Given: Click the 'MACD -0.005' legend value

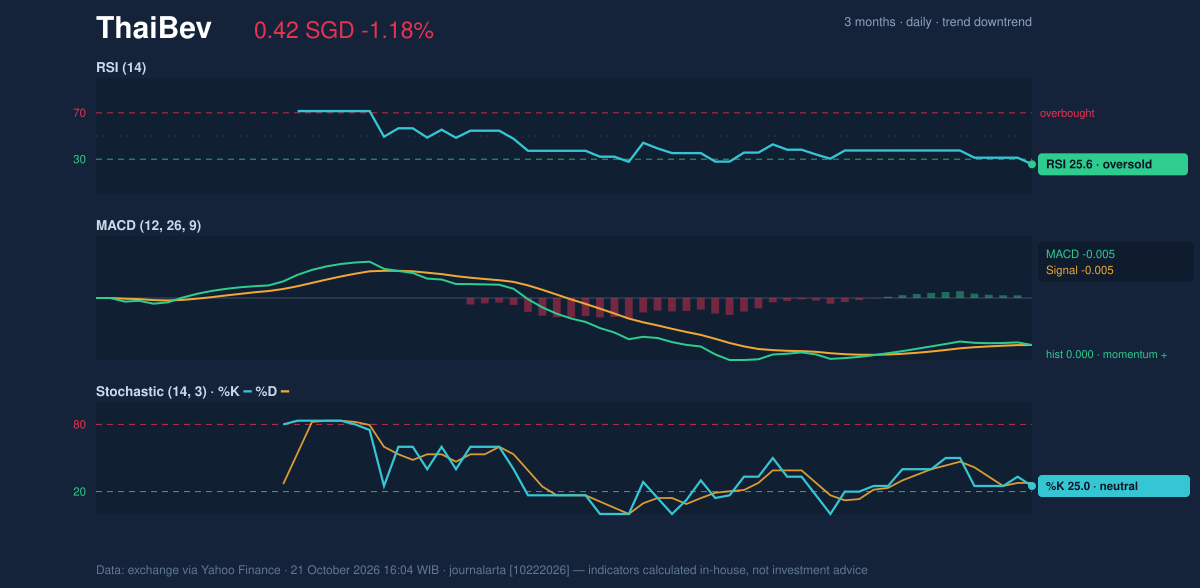Looking at the screenshot, I should coord(1080,254).
